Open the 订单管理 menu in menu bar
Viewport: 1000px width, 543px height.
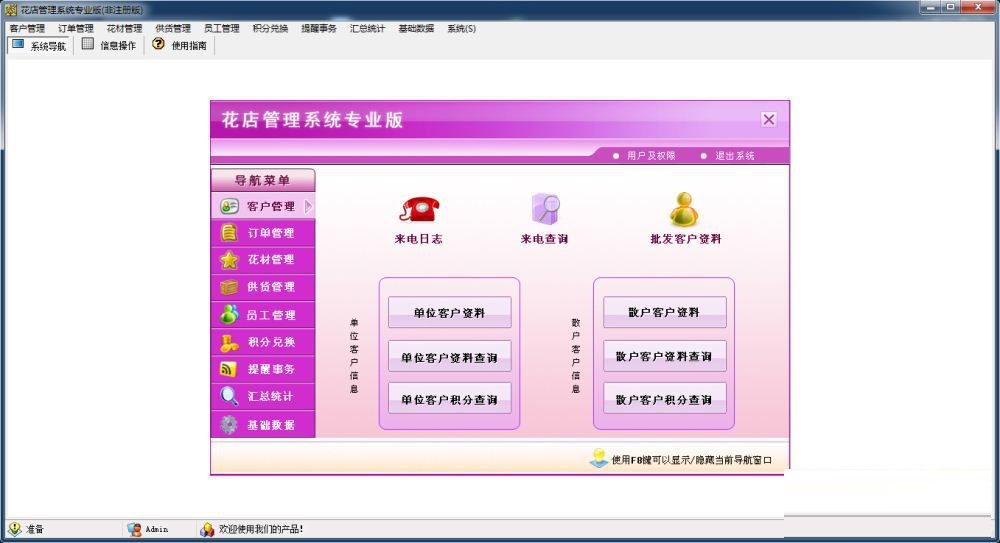click(76, 28)
